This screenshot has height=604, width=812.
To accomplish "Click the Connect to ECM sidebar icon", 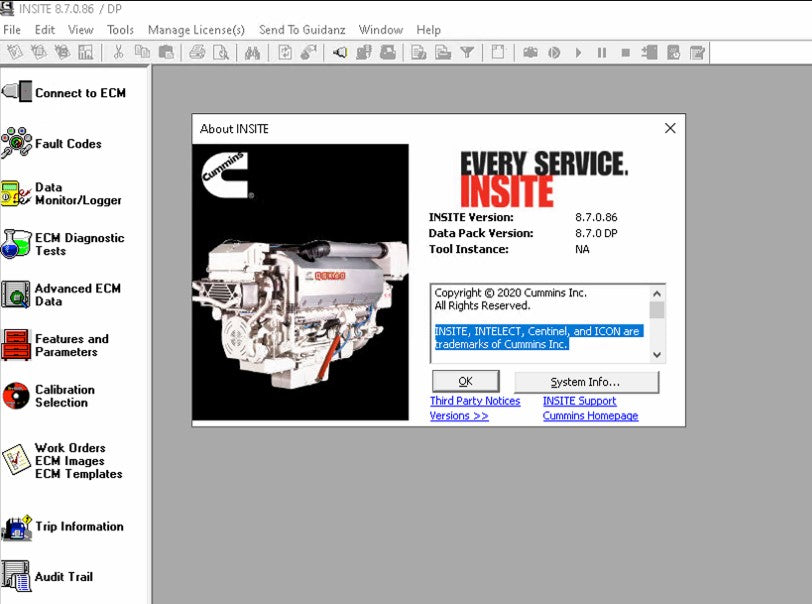I will click(17, 92).
